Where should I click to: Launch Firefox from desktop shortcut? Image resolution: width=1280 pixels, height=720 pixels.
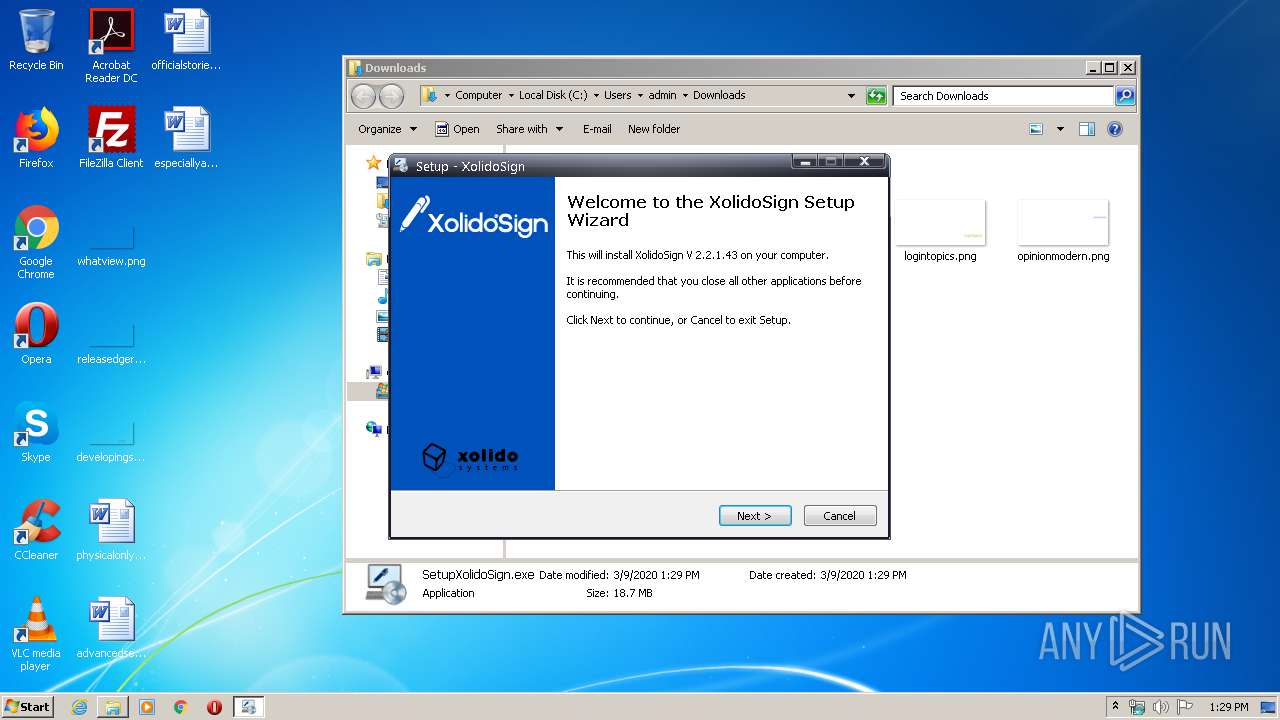pos(36,138)
